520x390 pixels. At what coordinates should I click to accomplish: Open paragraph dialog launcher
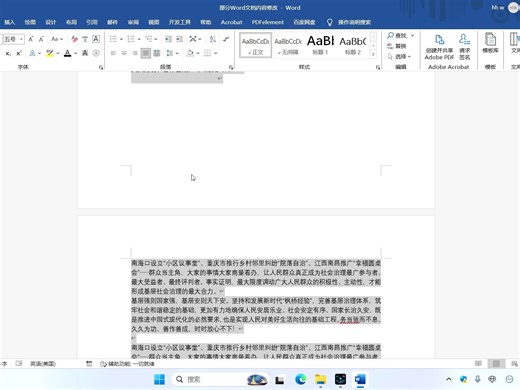click(x=231, y=67)
